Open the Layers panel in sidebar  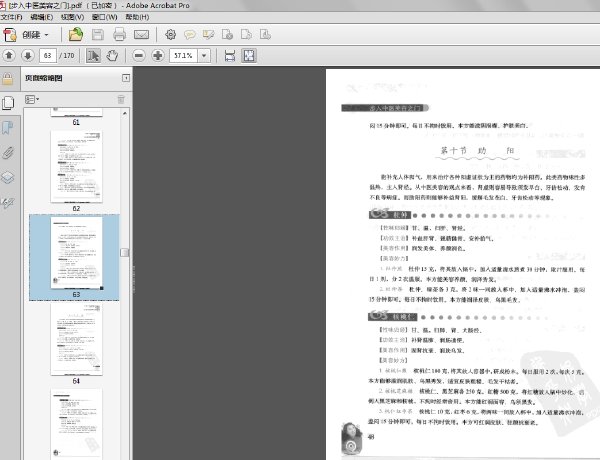pos(8,178)
